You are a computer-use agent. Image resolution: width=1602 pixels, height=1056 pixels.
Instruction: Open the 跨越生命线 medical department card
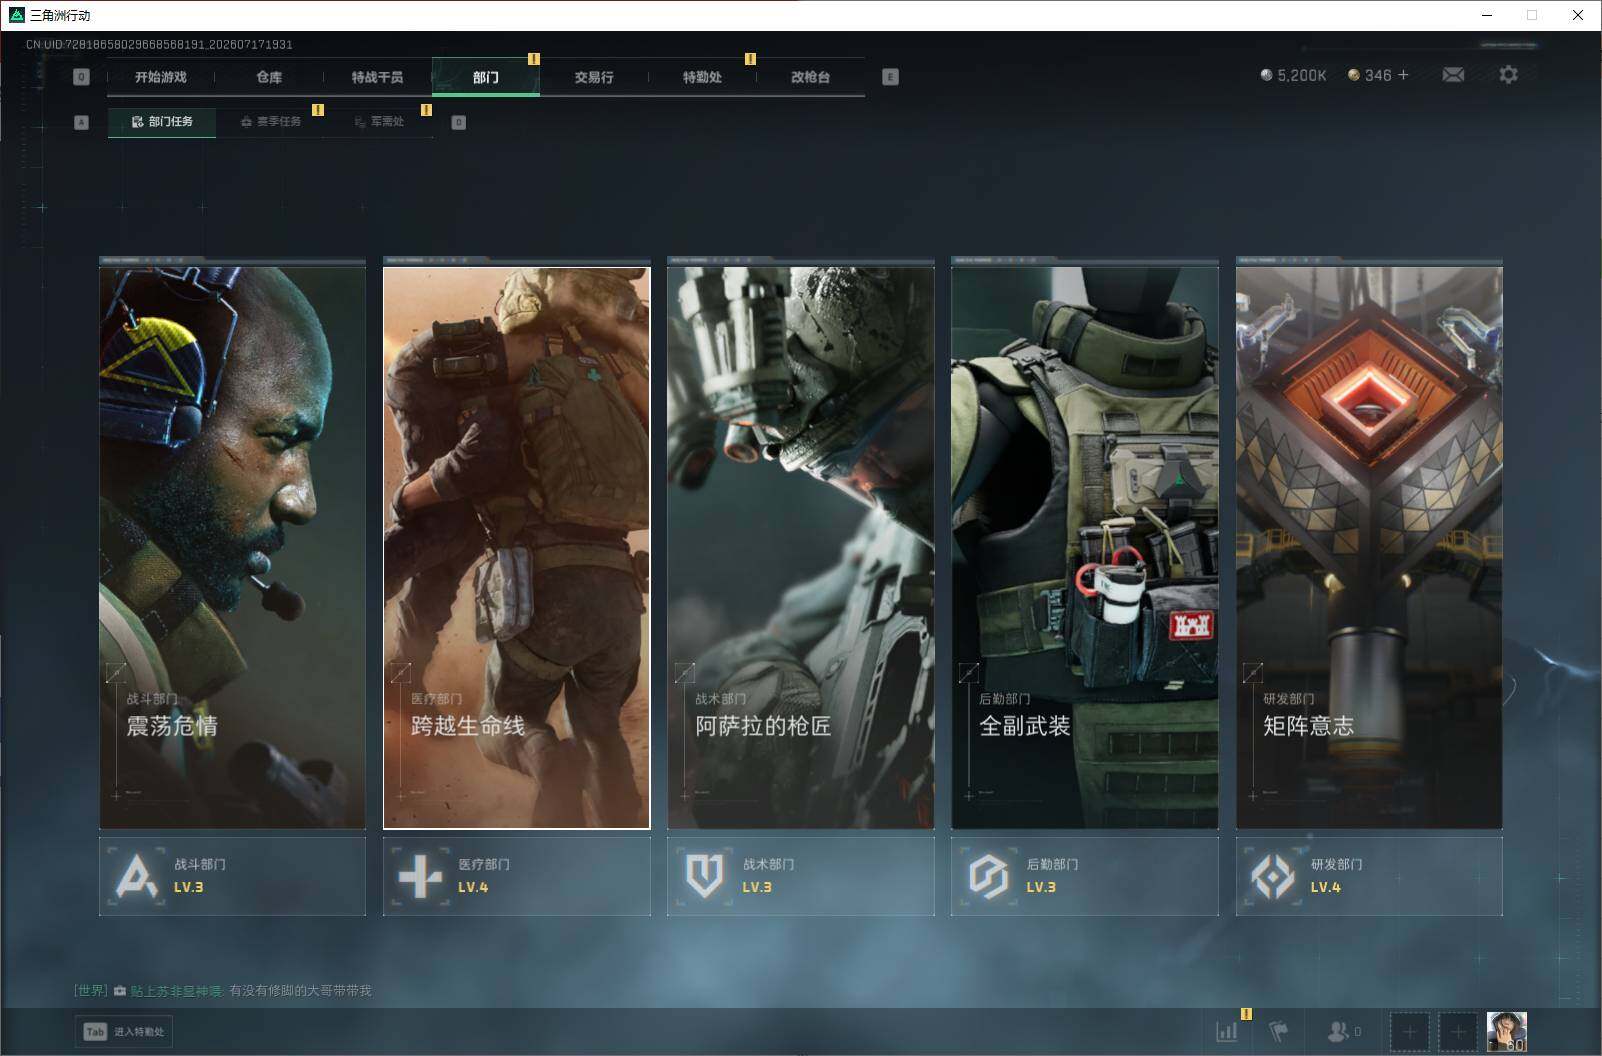click(x=517, y=547)
